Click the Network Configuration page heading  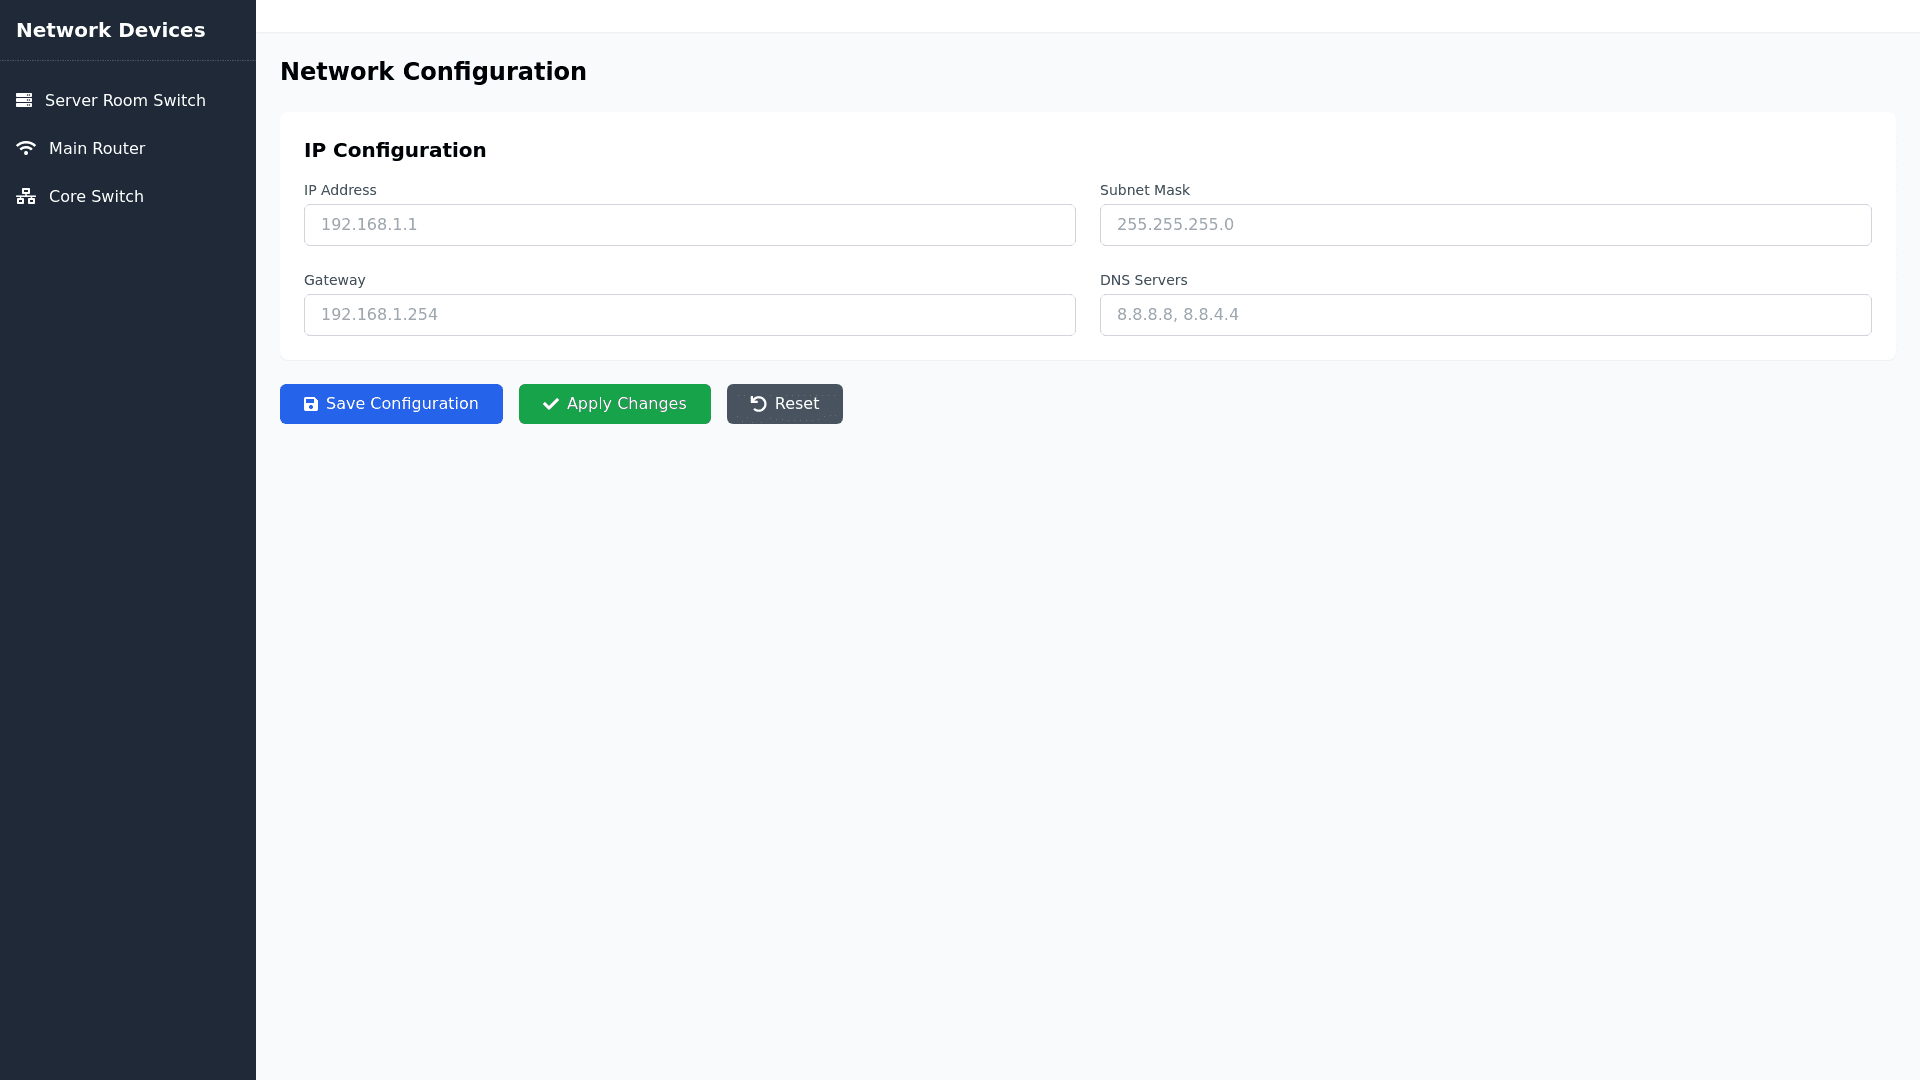pyautogui.click(x=433, y=72)
